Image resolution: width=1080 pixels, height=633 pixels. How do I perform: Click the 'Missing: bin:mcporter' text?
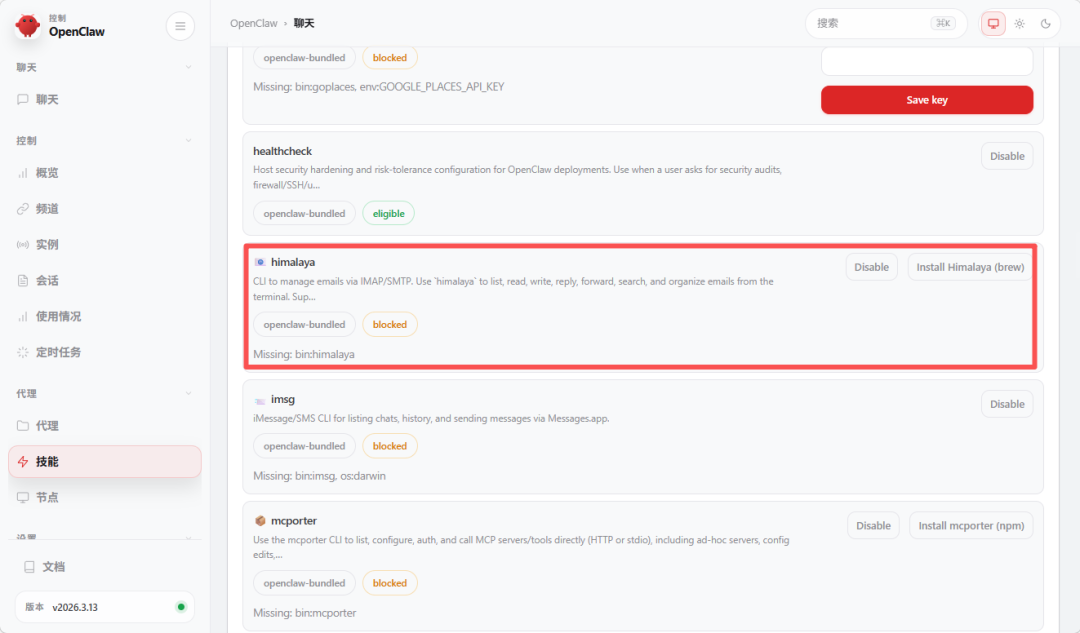pyautogui.click(x=304, y=613)
